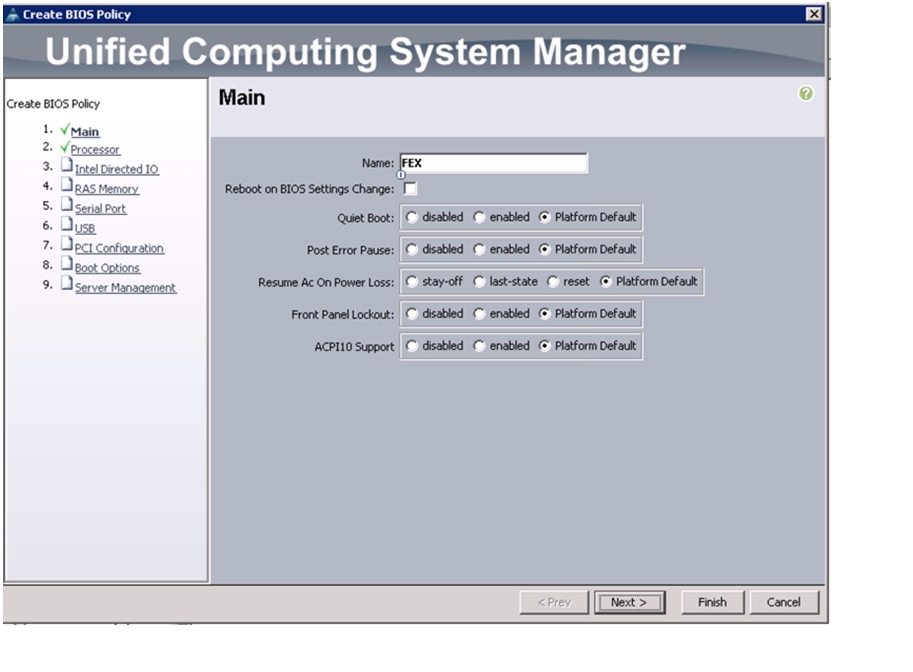Click the page icon beside Serial Port
This screenshot has height=672, width=913.
[x=67, y=205]
